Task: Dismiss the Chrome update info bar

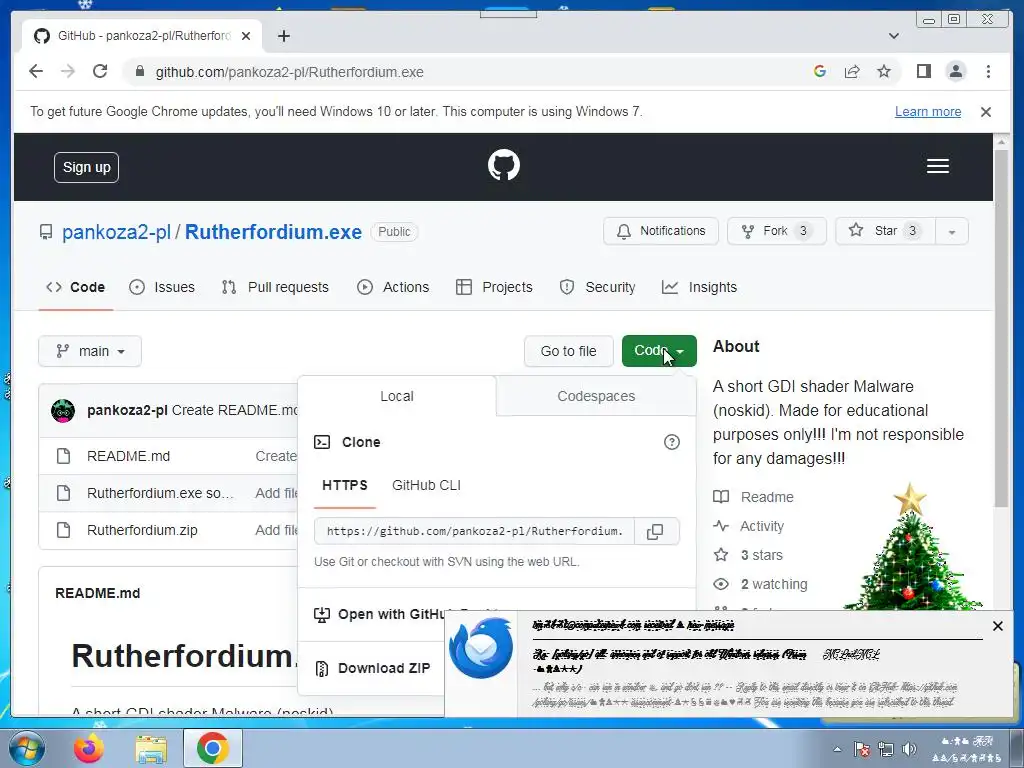Action: 985,112
